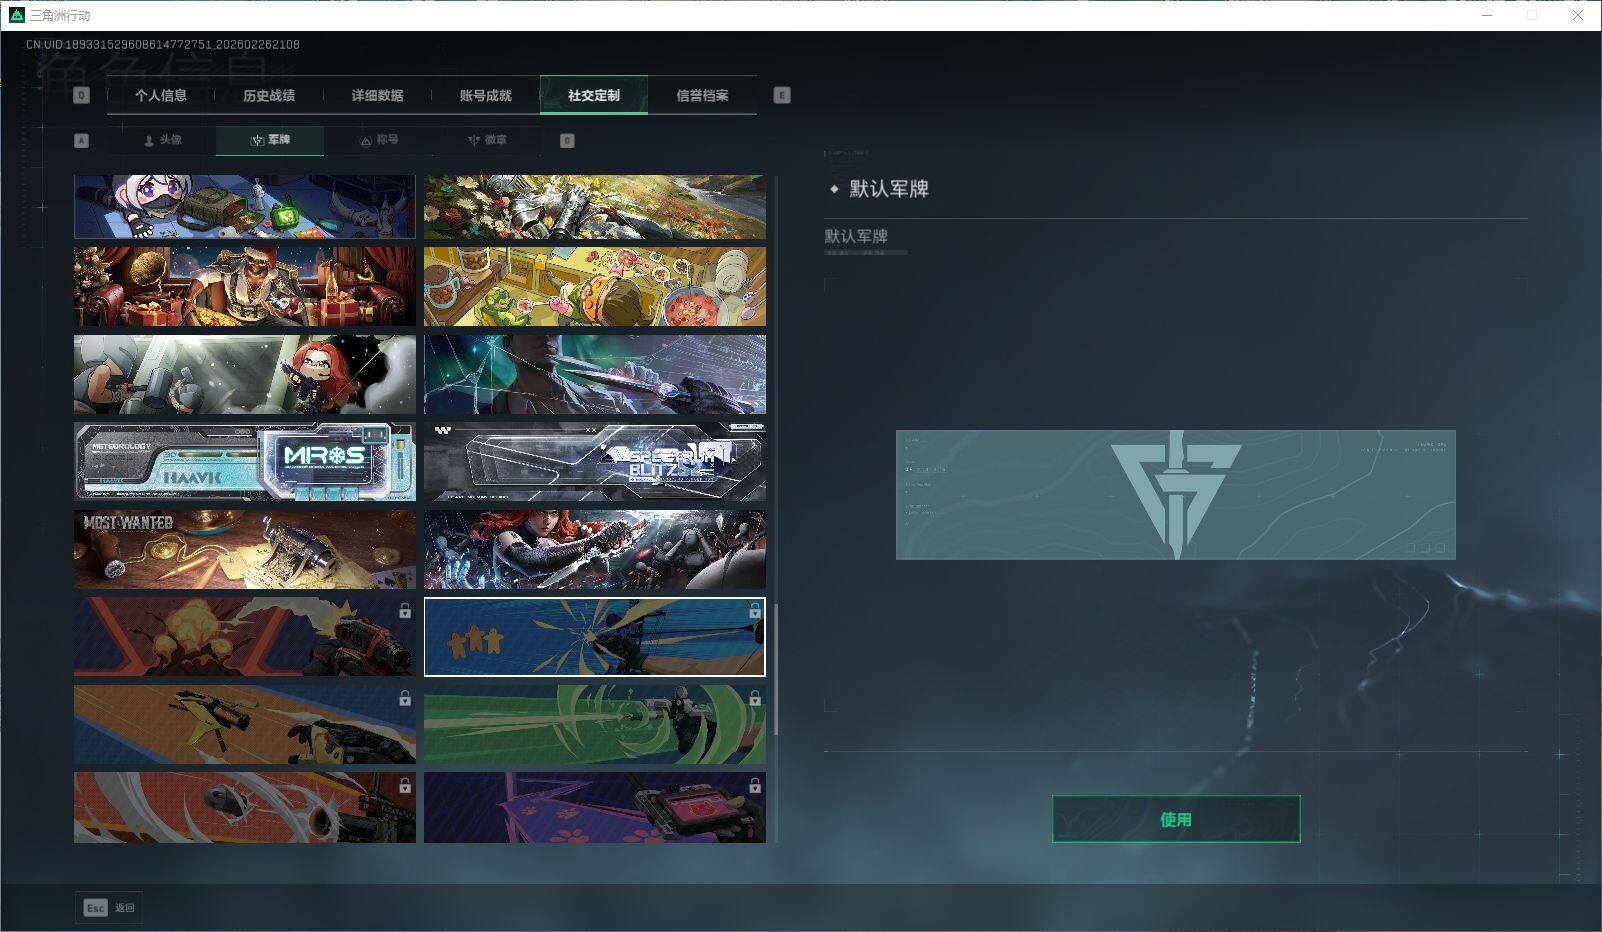The image size is (1602, 932).
Task: Select the blue gingerbread crossbow dog tag
Action: 595,637
